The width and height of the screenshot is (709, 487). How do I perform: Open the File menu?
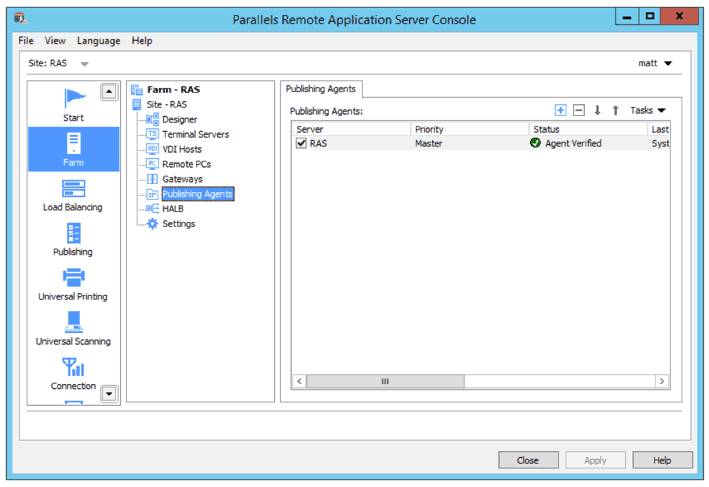pyautogui.click(x=26, y=41)
